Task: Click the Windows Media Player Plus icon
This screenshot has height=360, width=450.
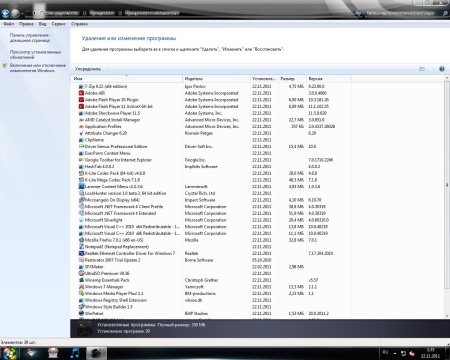Action: [x=81, y=293]
